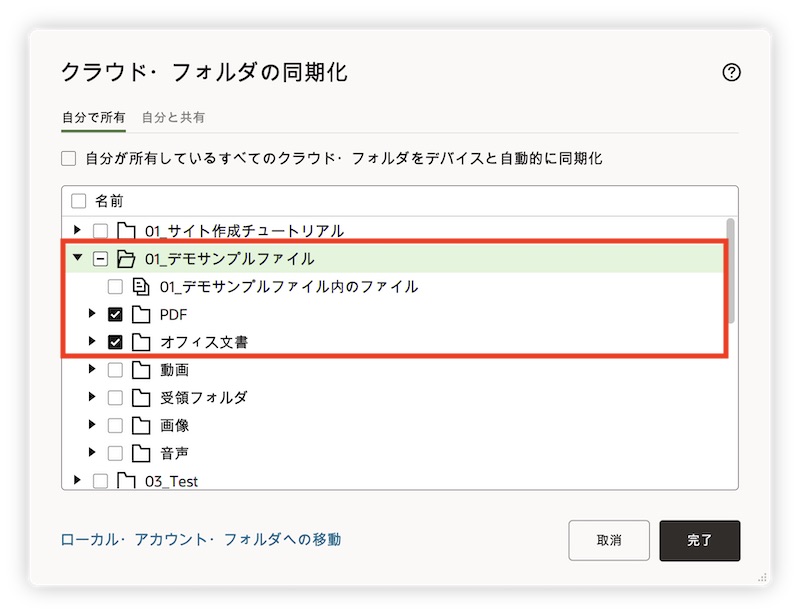
Task: Expand the オフィス文書 folder tree
Action: (93, 342)
